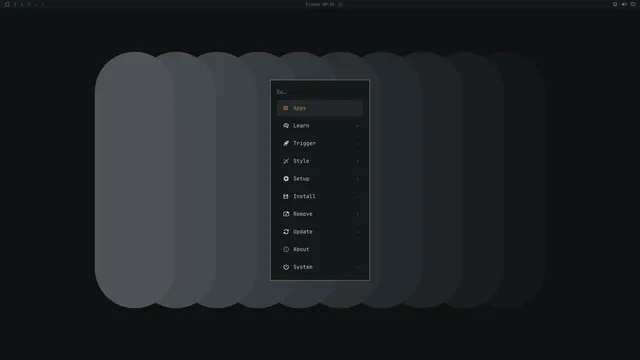
Task: Choose the System menu label
Action: (303, 267)
